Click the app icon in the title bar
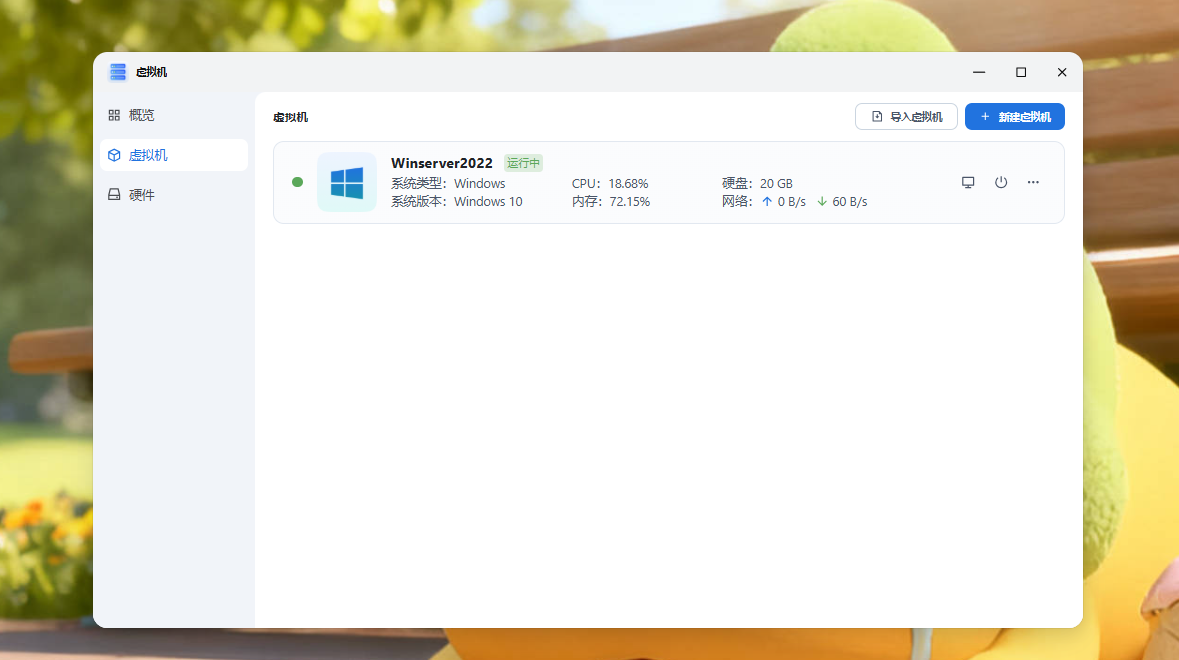Image resolution: width=1179 pixels, height=660 pixels. 117,71
